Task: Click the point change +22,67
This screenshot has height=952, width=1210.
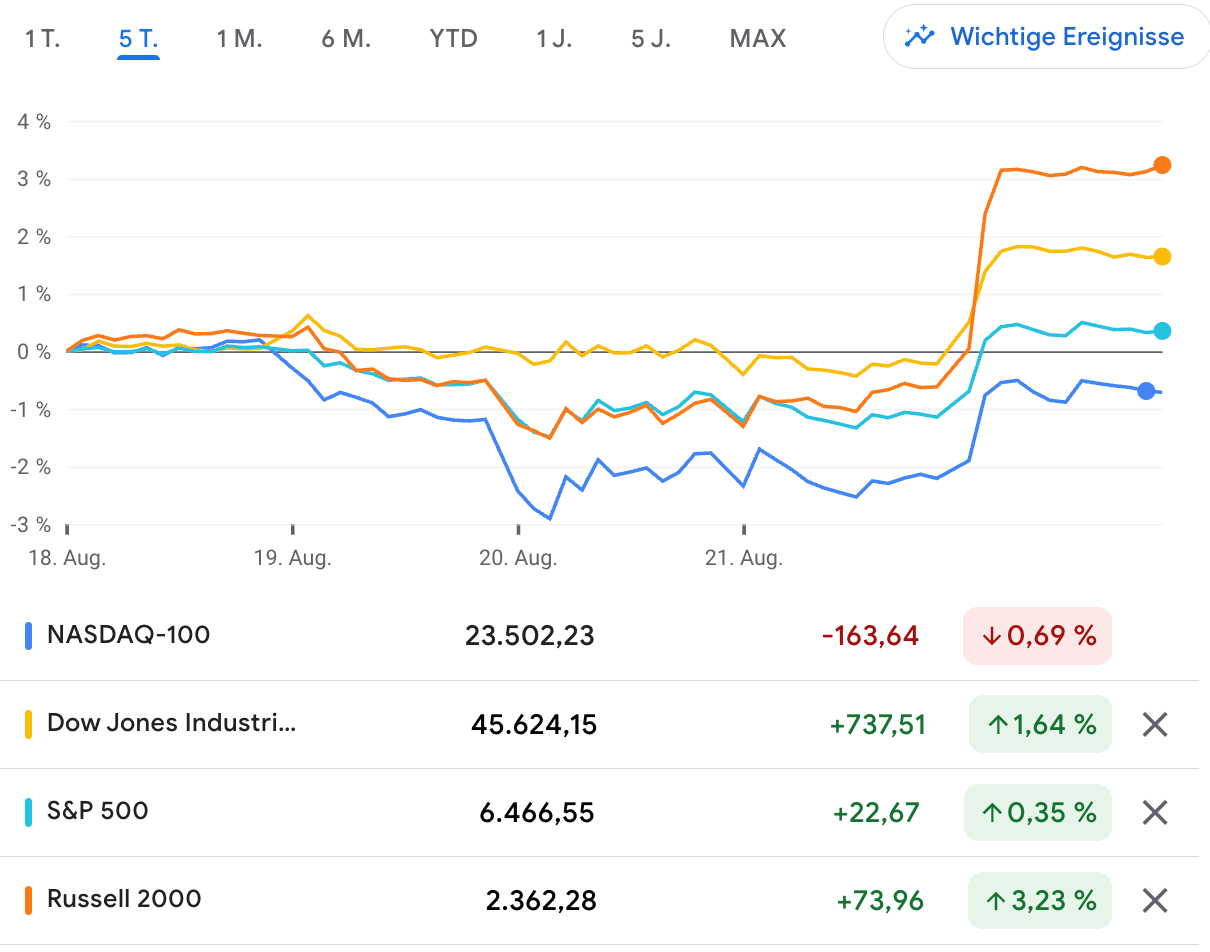Action: [x=876, y=812]
